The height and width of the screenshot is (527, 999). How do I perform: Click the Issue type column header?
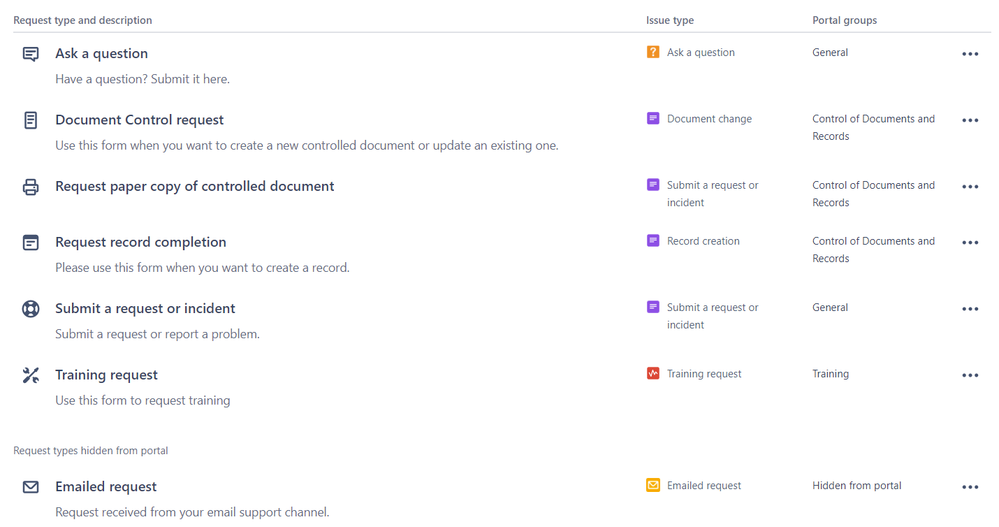point(670,20)
